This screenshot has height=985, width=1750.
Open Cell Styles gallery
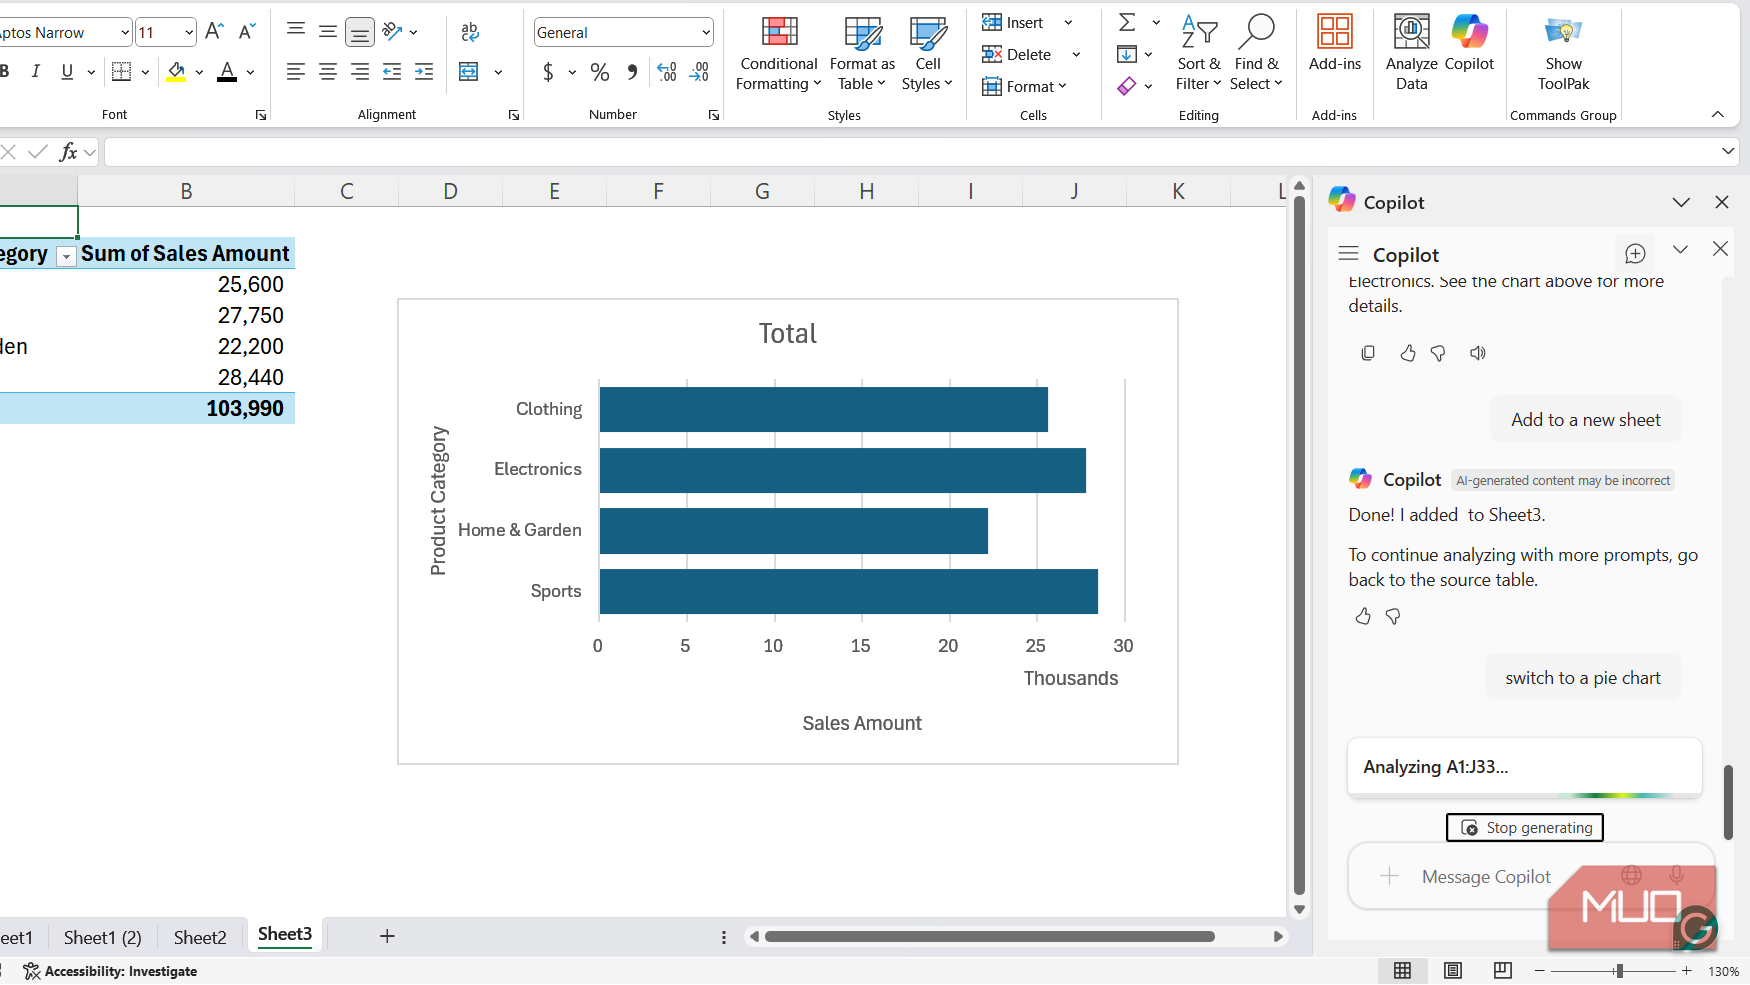coord(927,54)
